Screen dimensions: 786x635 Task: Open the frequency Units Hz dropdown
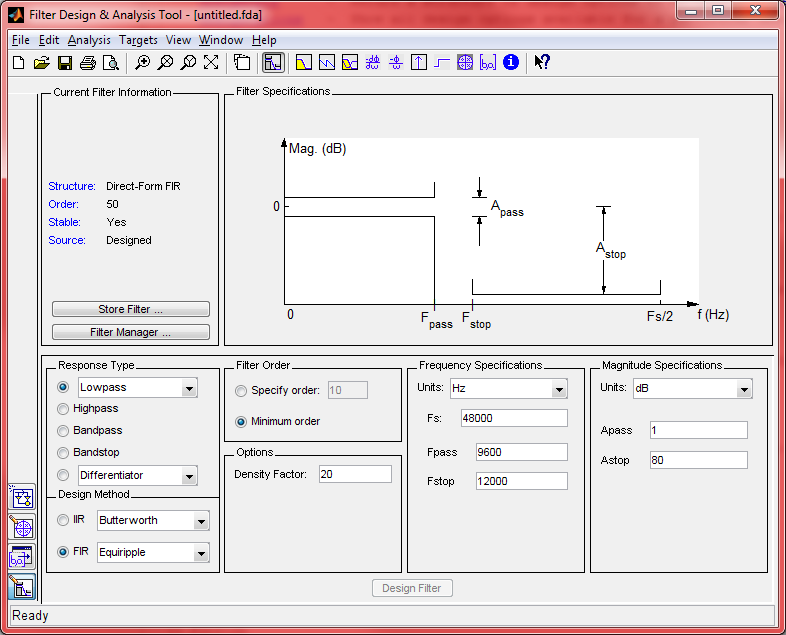(559, 389)
